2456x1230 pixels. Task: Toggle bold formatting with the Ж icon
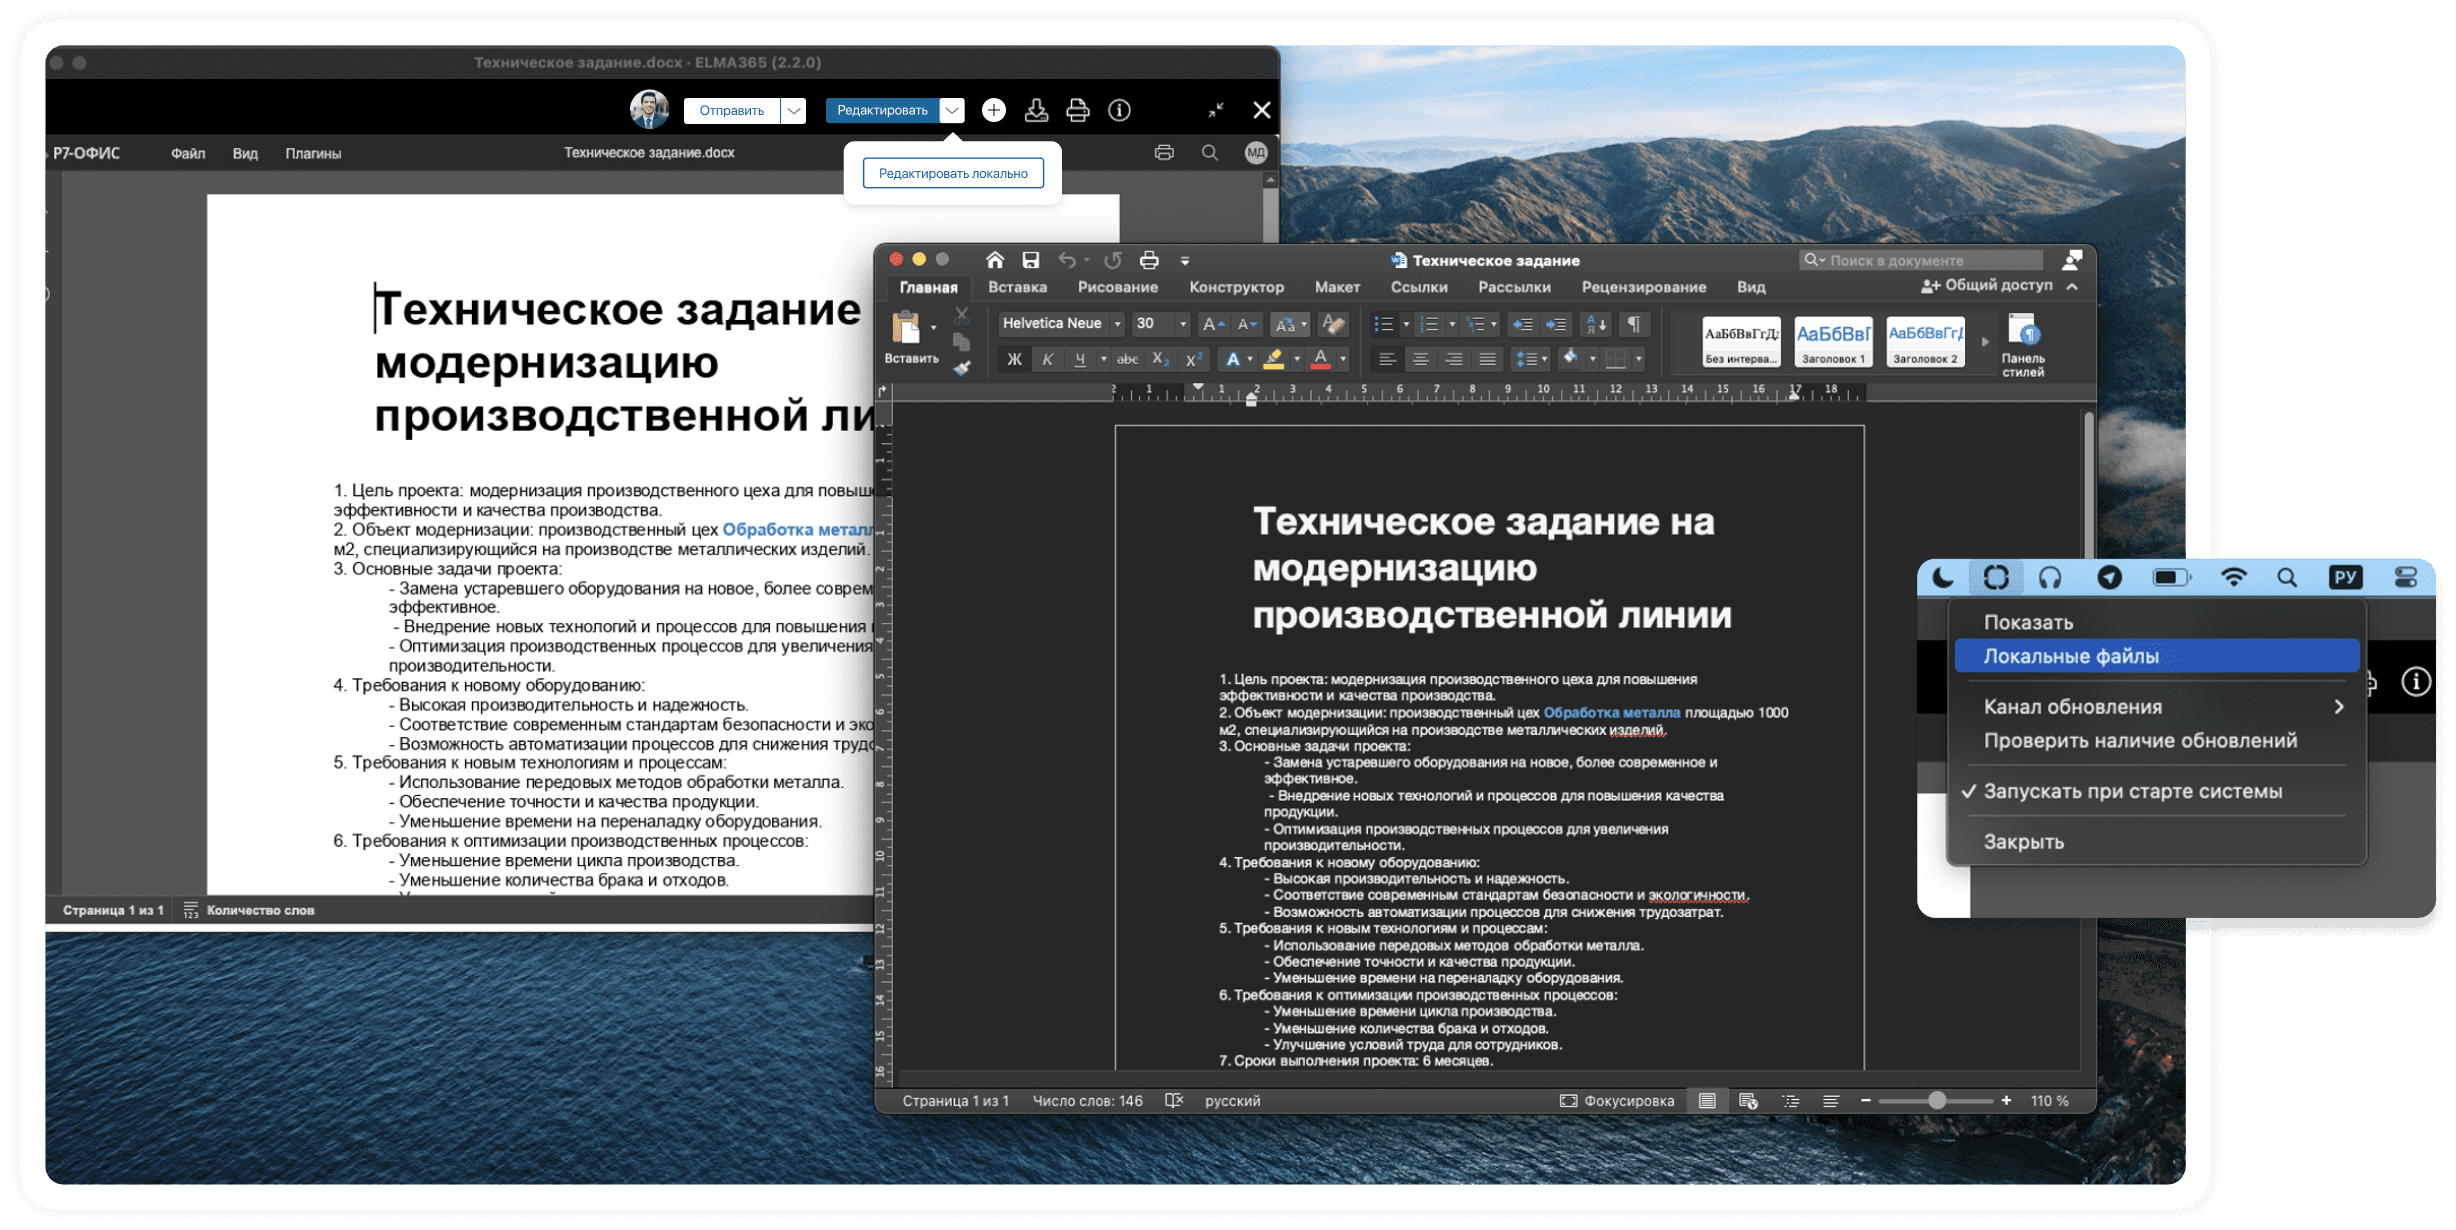point(1015,360)
